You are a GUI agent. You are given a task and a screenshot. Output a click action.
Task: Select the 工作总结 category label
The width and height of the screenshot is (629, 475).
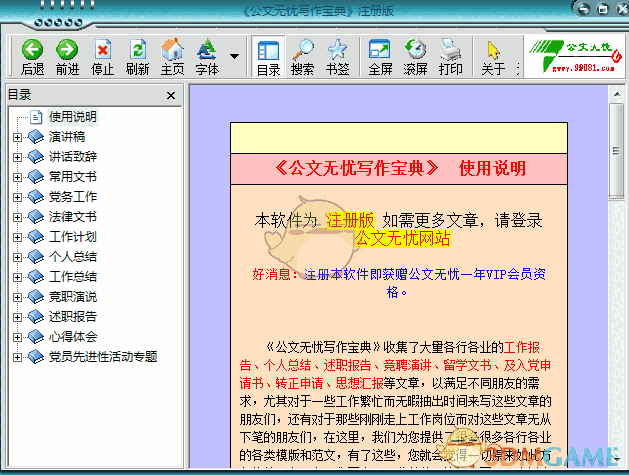click(x=73, y=277)
